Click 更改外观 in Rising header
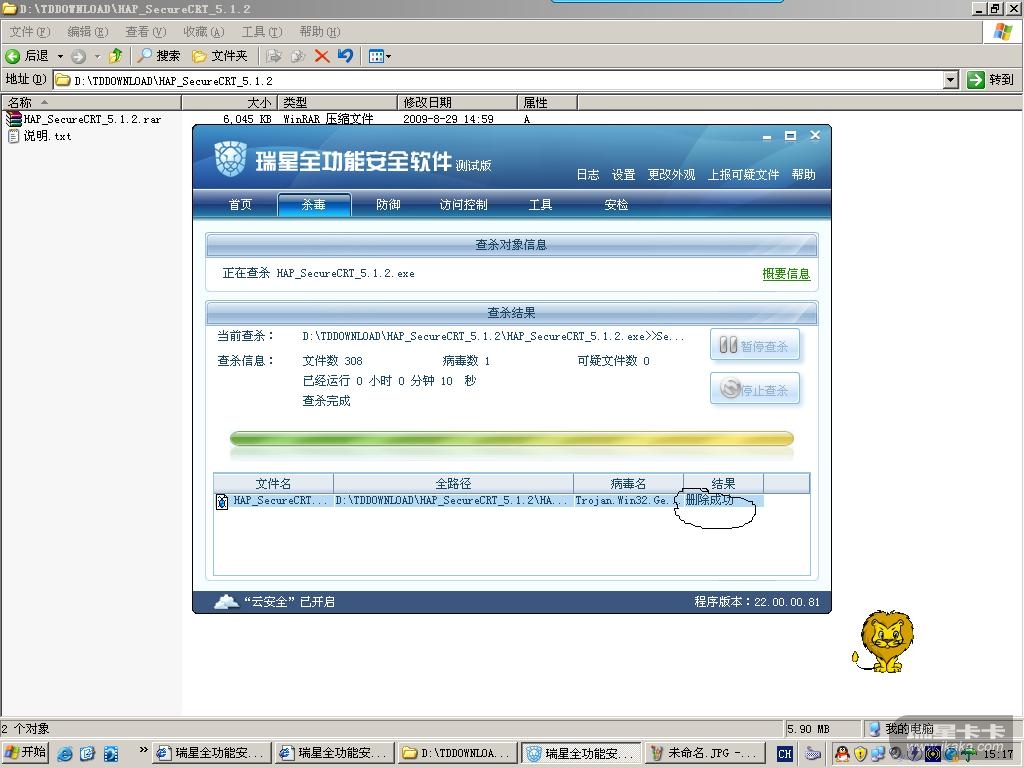This screenshot has width=1024, height=768. click(x=671, y=174)
